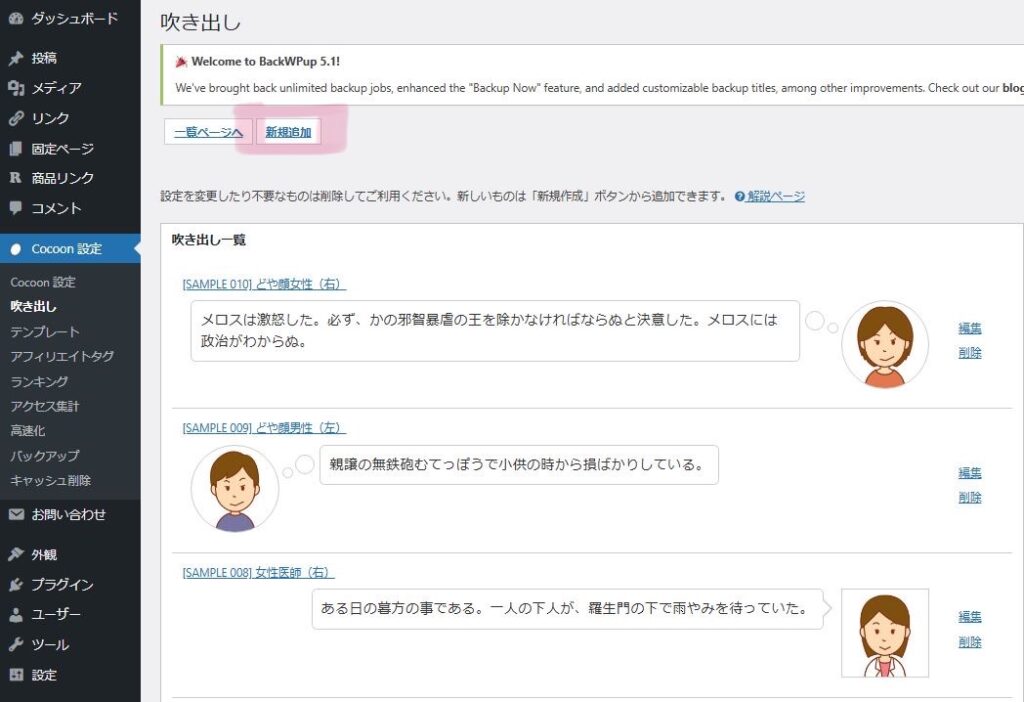Click the BackWPup icon in the welcome notice
Viewport: 1024px width, 702px height.
tap(181, 62)
